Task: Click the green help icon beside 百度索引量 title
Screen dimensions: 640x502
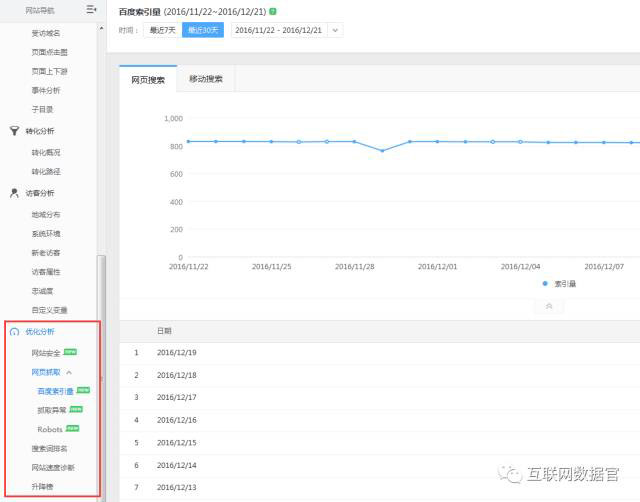Action: click(273, 12)
